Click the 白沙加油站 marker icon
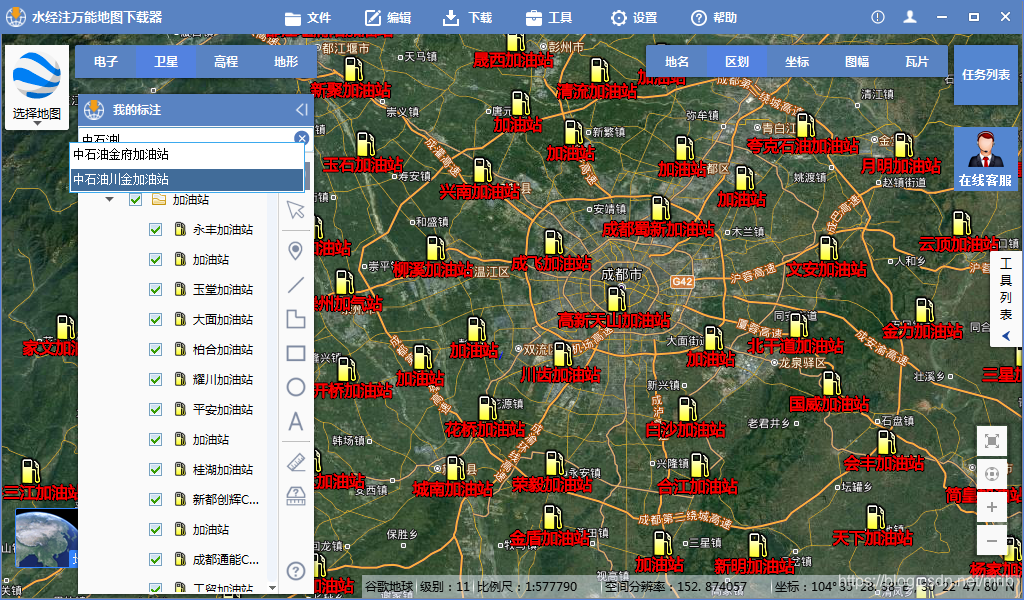The height and width of the screenshot is (600, 1024). (x=687, y=409)
